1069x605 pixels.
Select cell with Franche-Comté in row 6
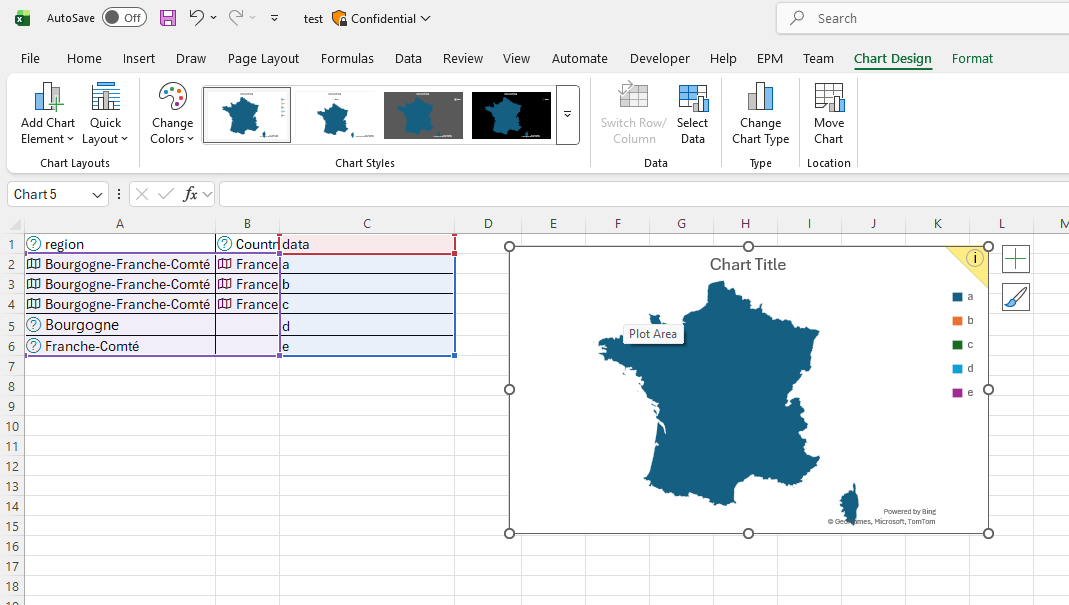pos(119,346)
